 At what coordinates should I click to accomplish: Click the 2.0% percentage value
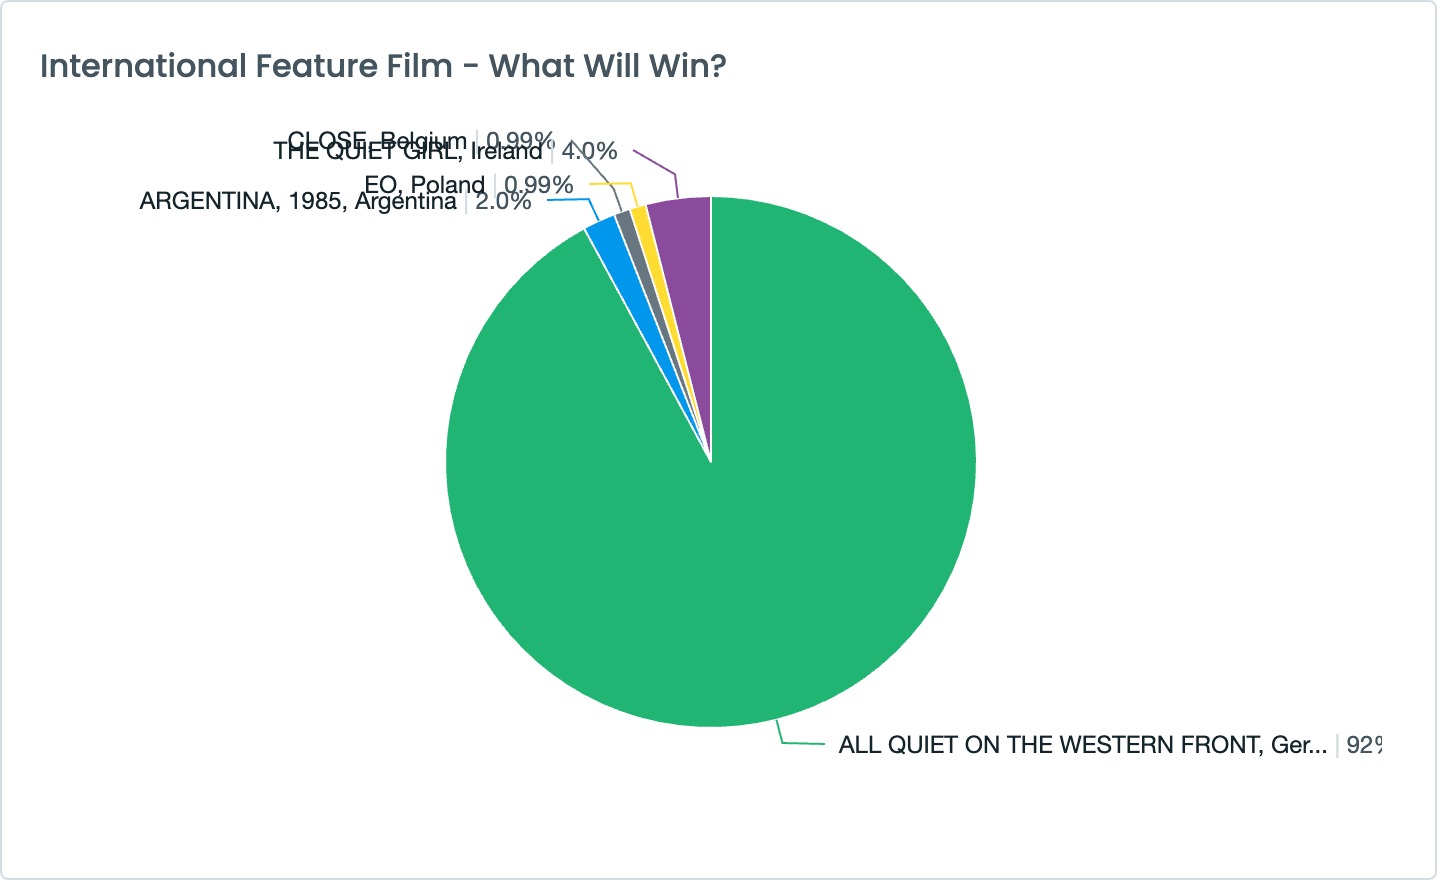click(x=503, y=201)
